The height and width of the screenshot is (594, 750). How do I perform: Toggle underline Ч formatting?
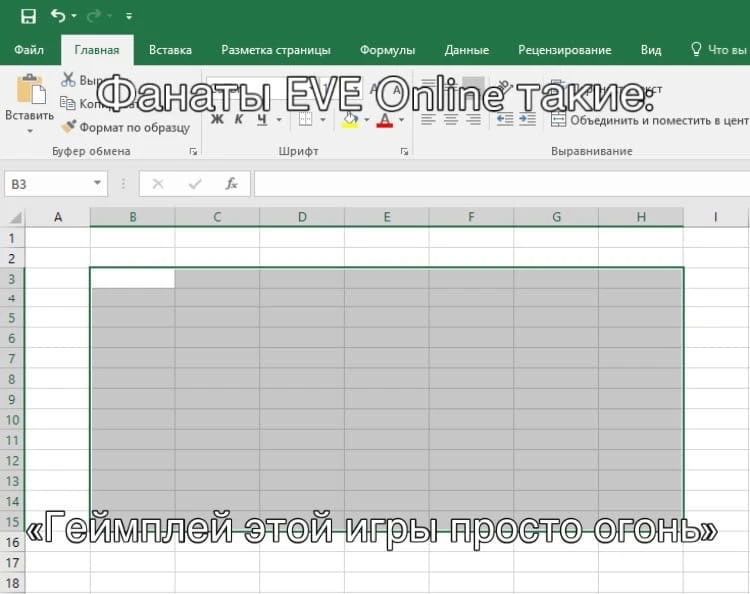point(261,119)
